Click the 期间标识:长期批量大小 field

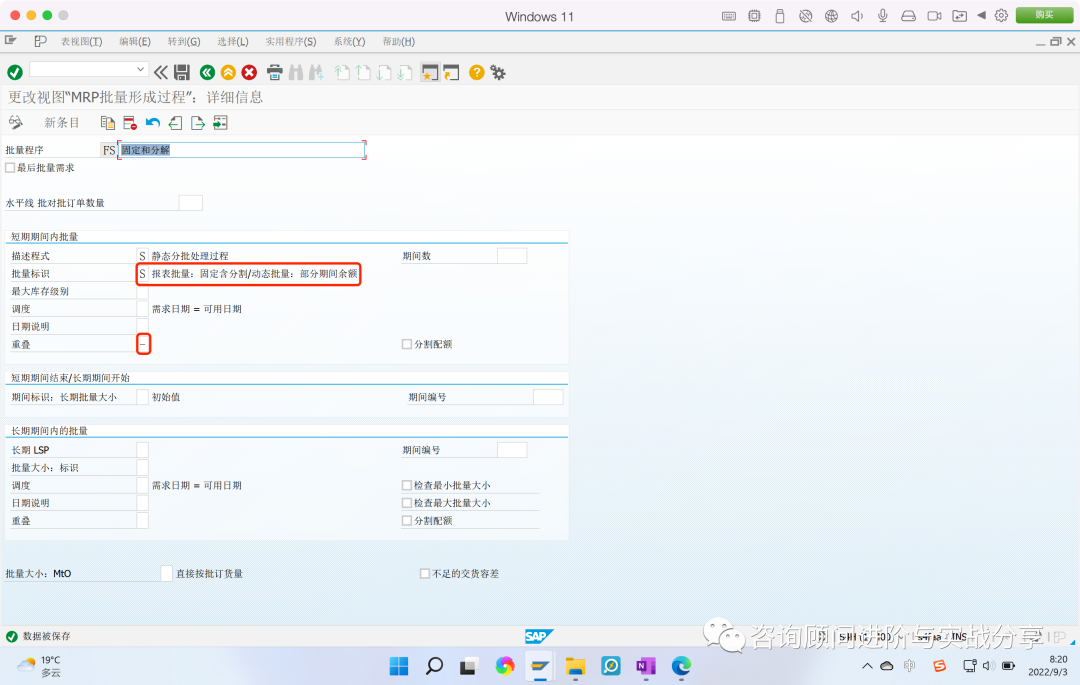143,397
